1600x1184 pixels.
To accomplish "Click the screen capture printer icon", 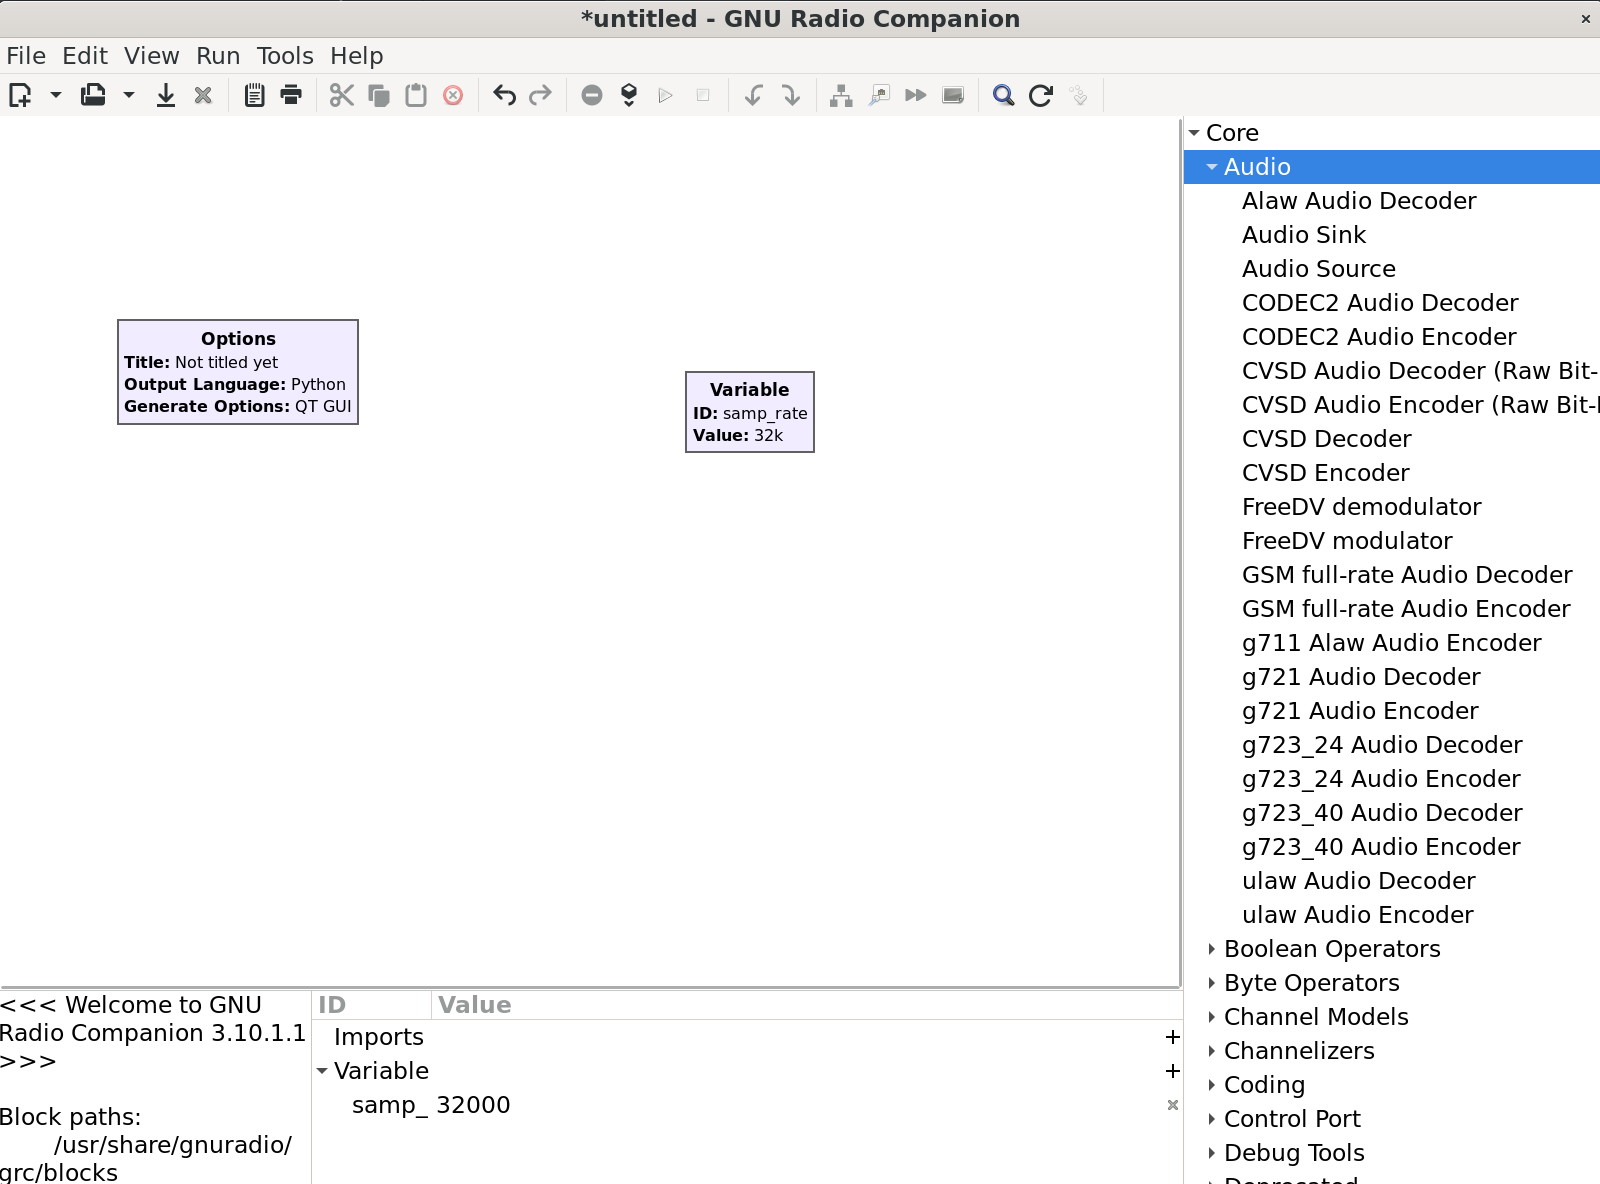I will tap(291, 95).
